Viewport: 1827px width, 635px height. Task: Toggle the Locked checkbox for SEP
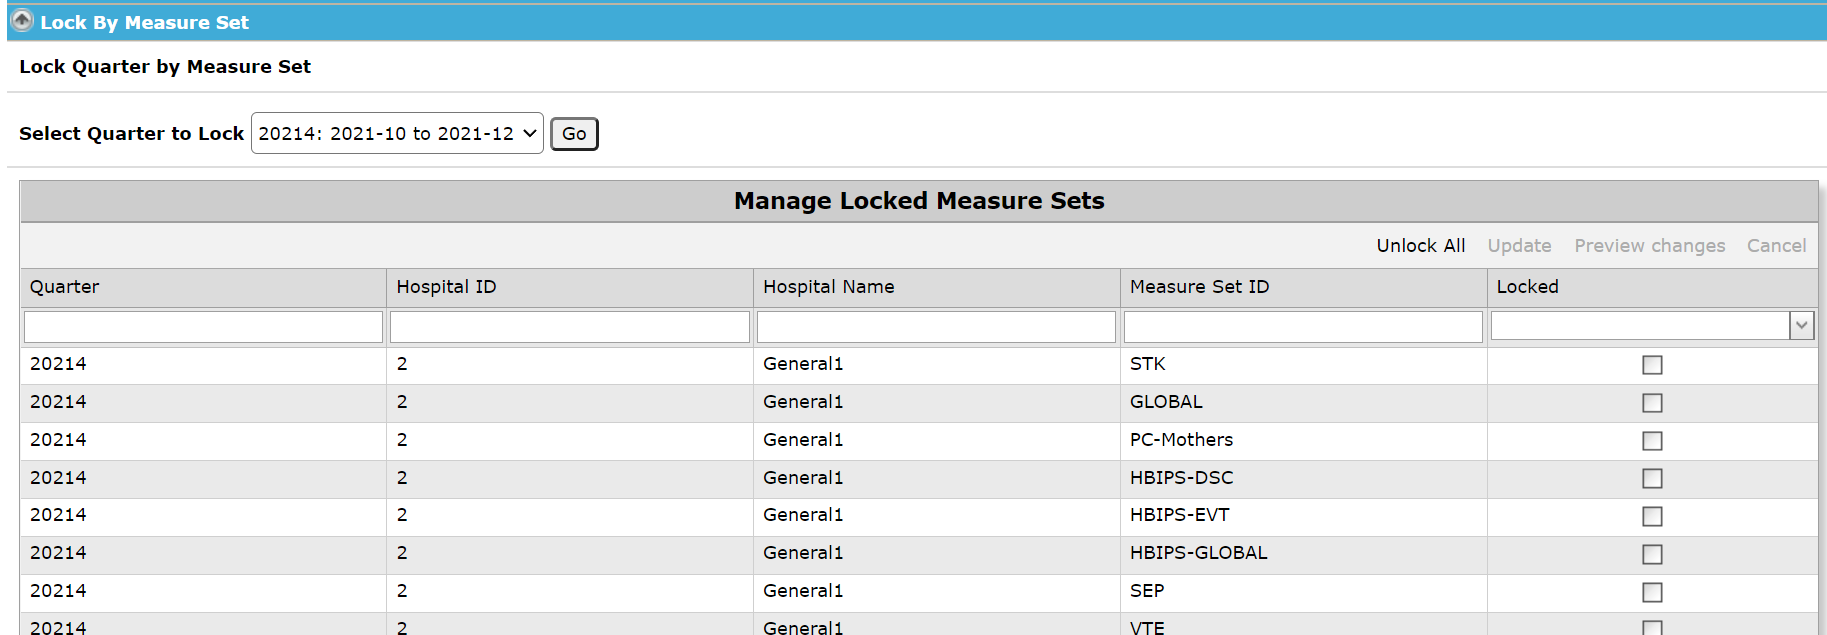[x=1652, y=592]
